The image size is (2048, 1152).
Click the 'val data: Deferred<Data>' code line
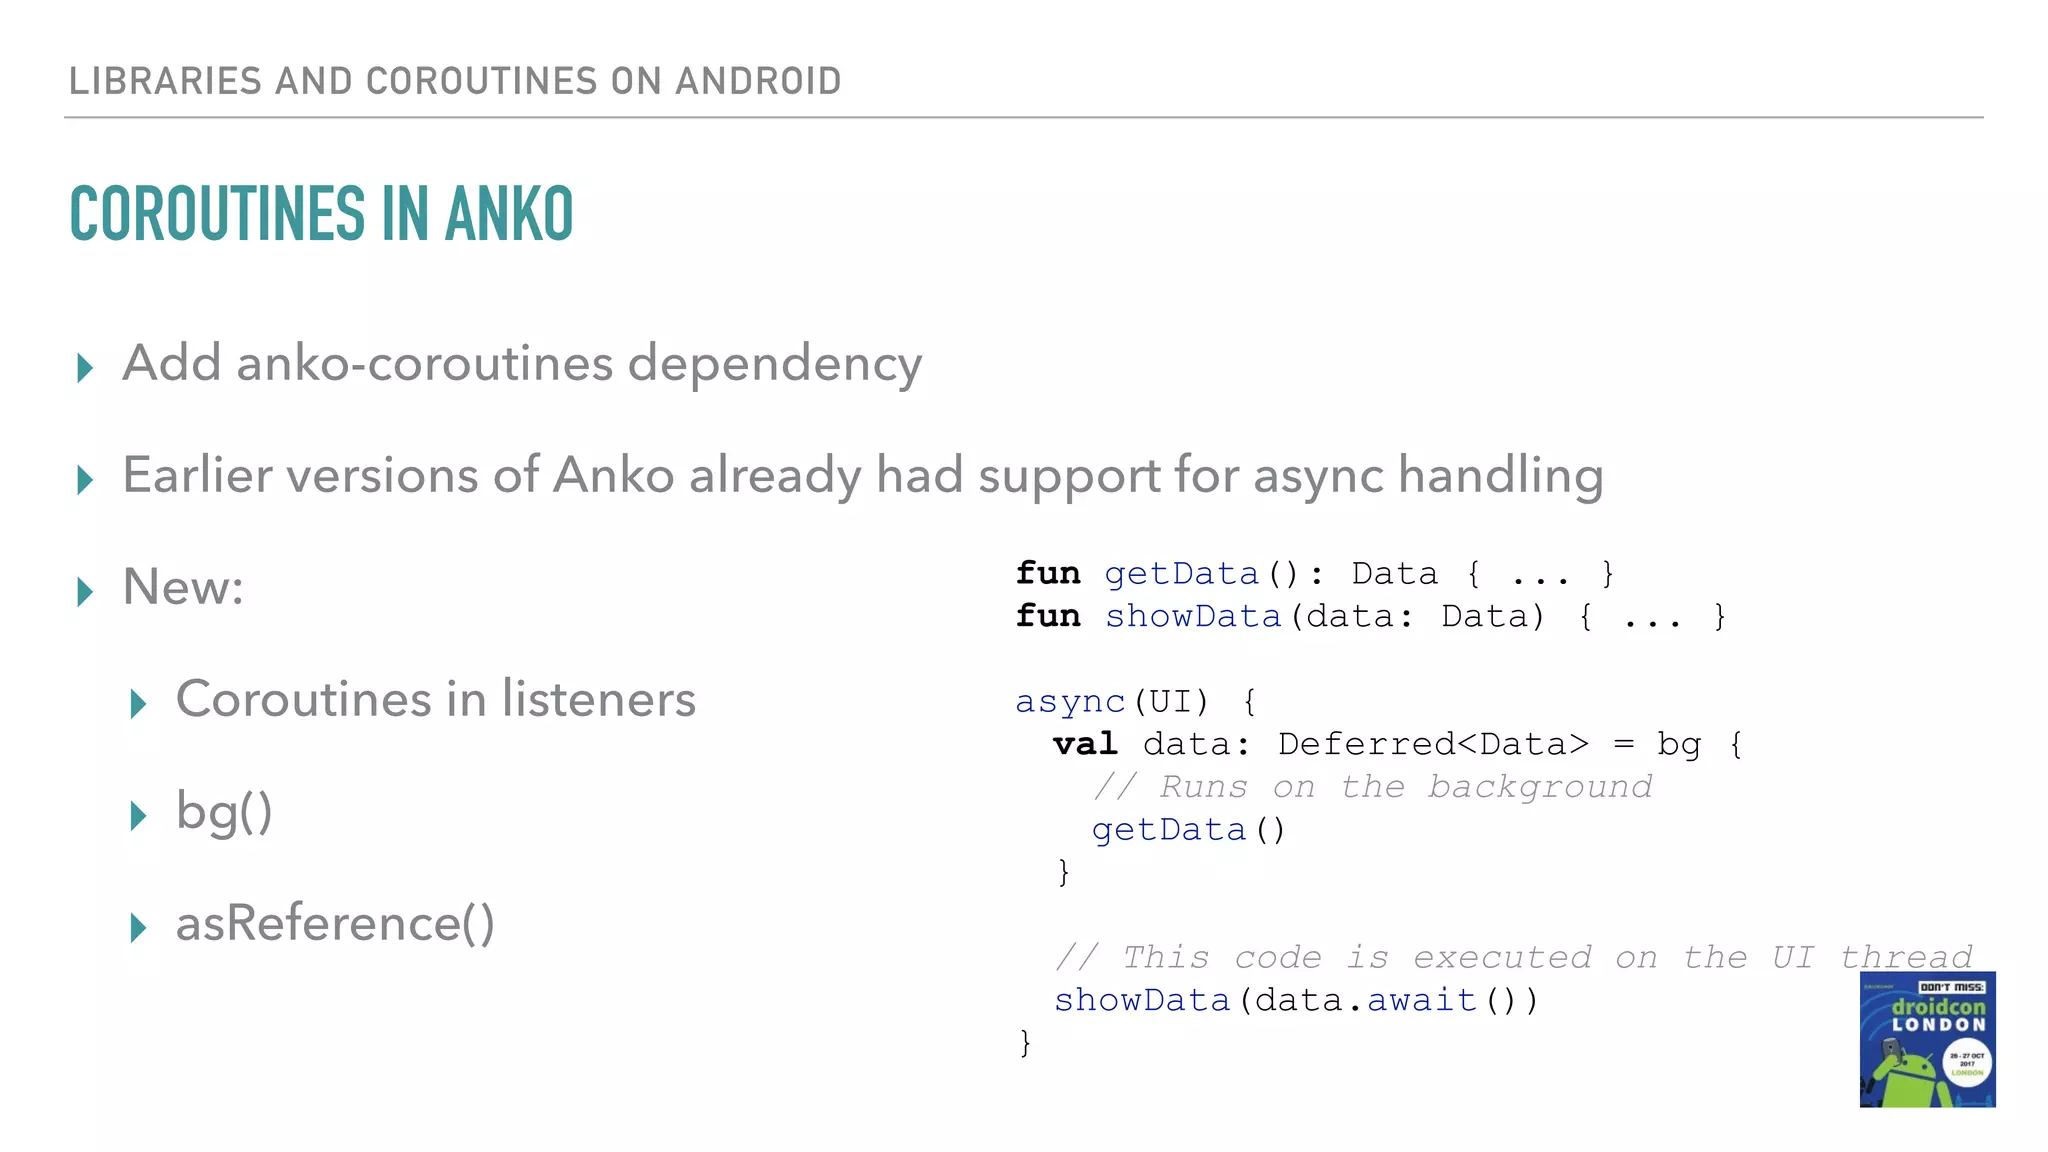(x=1397, y=745)
